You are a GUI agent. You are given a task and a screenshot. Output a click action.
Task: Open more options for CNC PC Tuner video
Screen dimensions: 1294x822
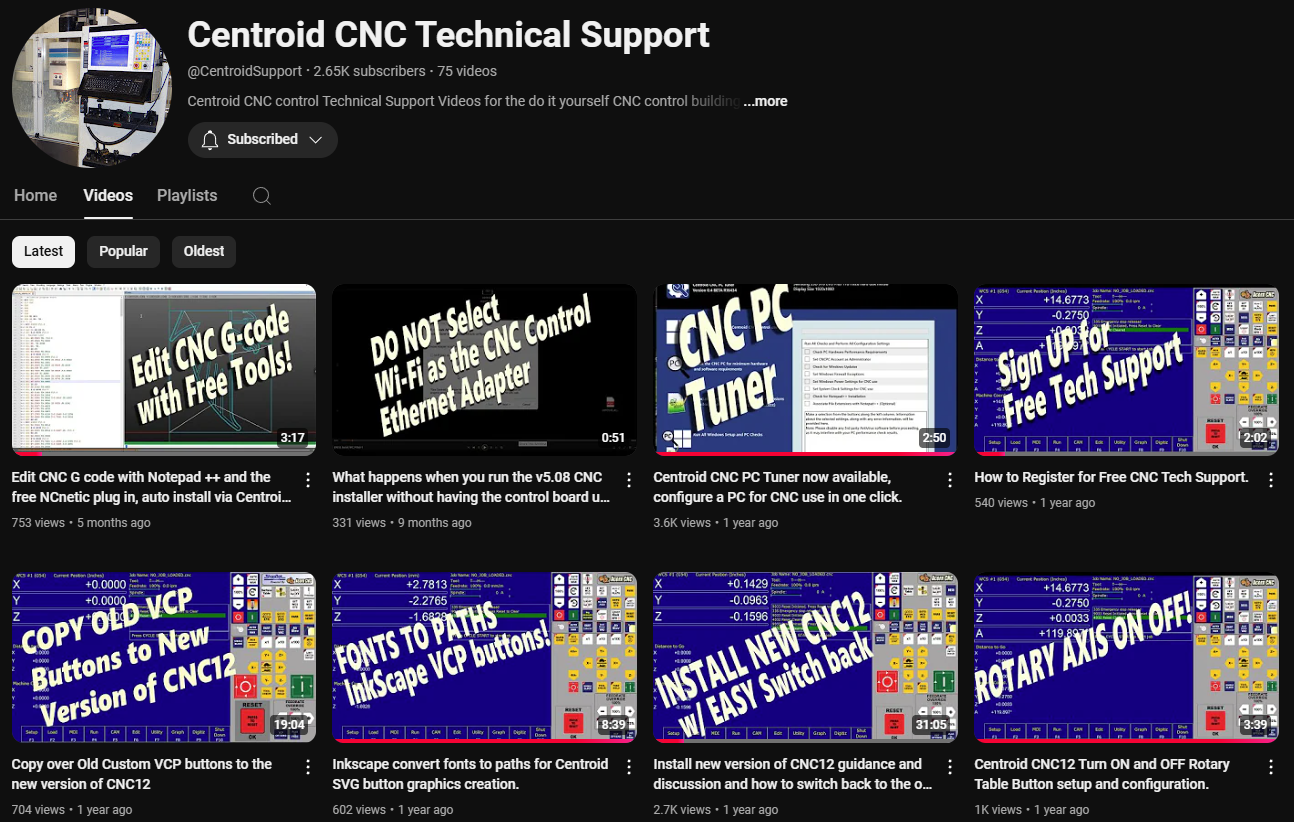tap(950, 480)
